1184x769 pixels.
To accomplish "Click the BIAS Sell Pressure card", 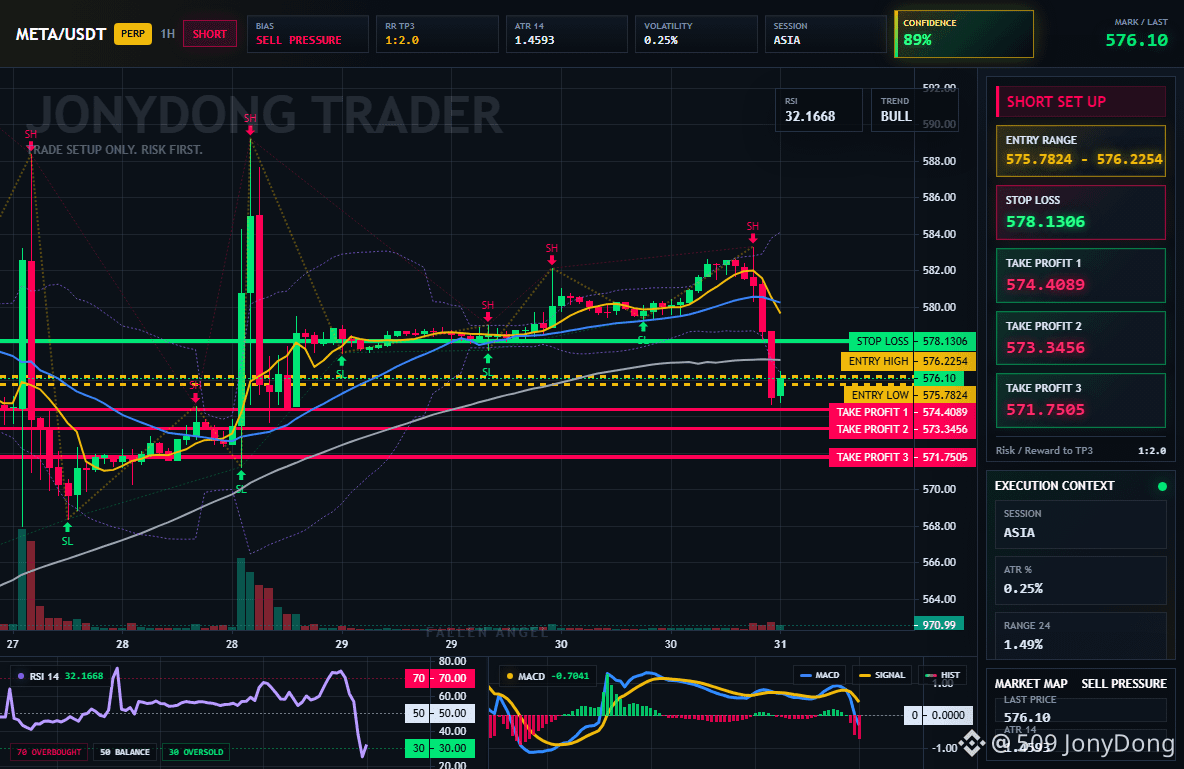I will pos(307,34).
